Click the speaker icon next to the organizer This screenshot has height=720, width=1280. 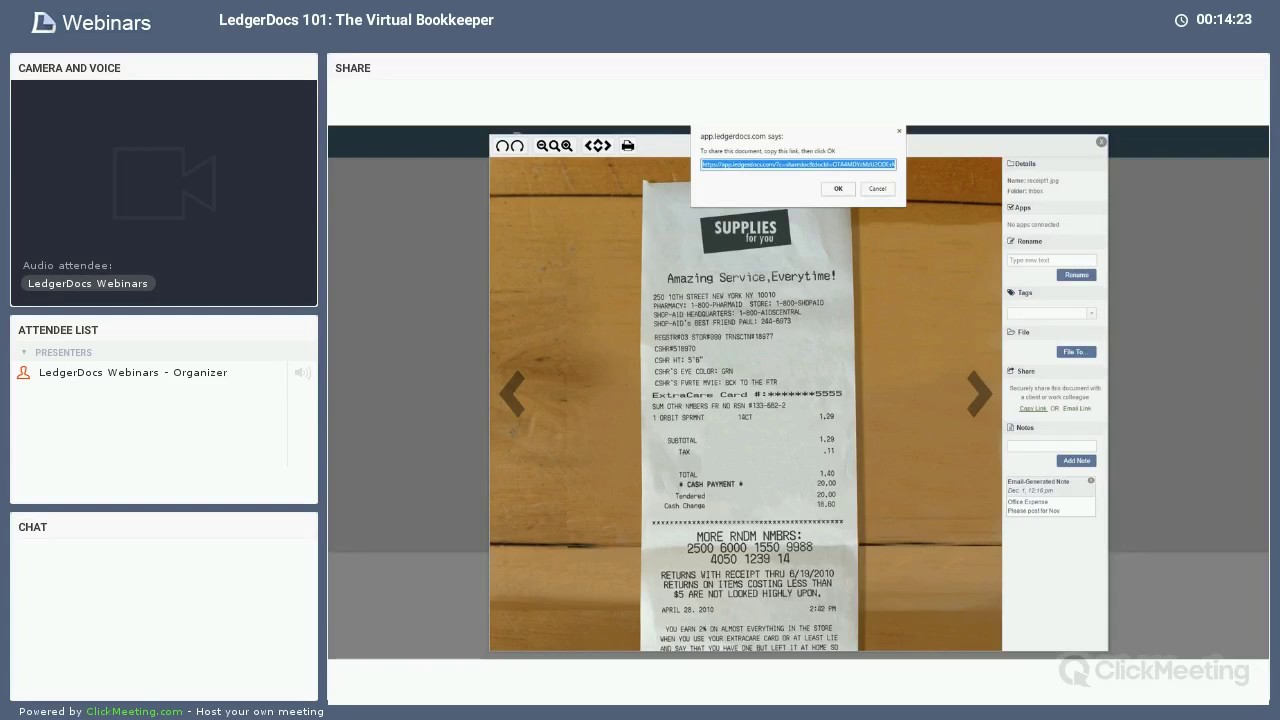point(302,373)
